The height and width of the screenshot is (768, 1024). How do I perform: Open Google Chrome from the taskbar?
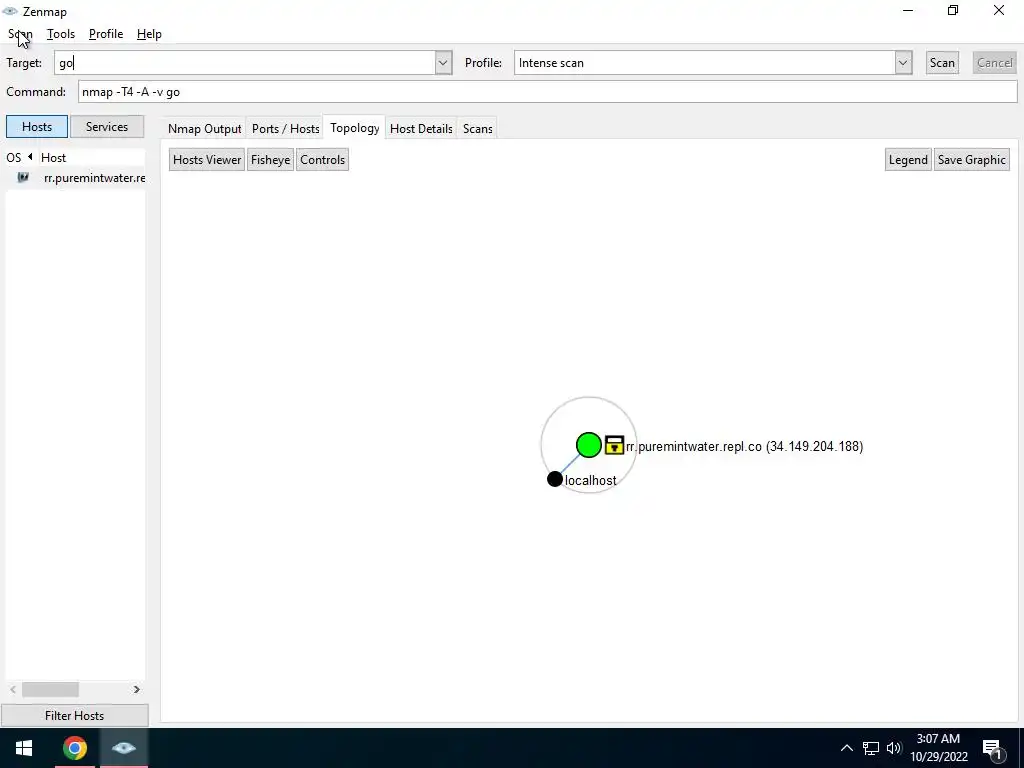75,748
